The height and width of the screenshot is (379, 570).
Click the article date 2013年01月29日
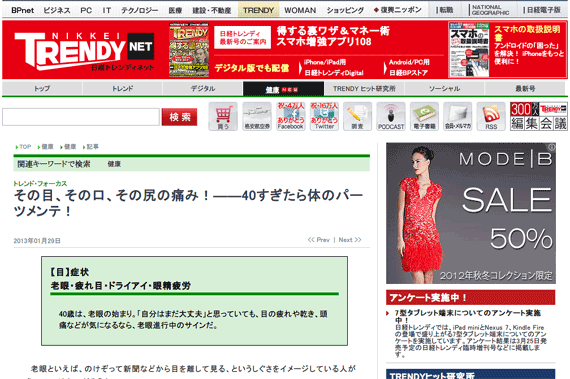coord(37,241)
